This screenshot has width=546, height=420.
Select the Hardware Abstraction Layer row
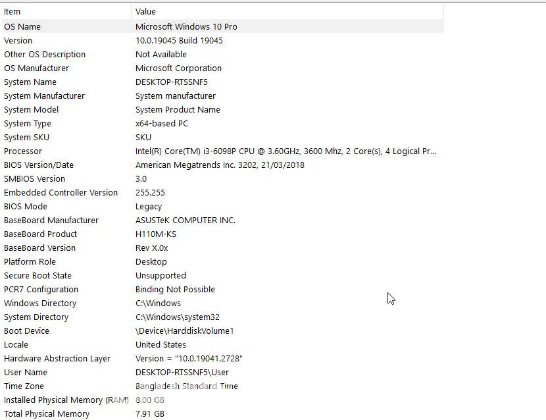point(57,359)
